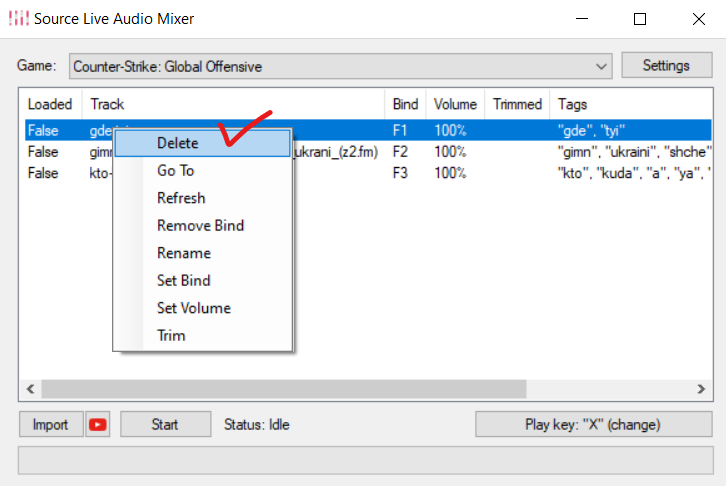The image size is (726, 486).
Task: Open the Settings button
Action: 665,66
